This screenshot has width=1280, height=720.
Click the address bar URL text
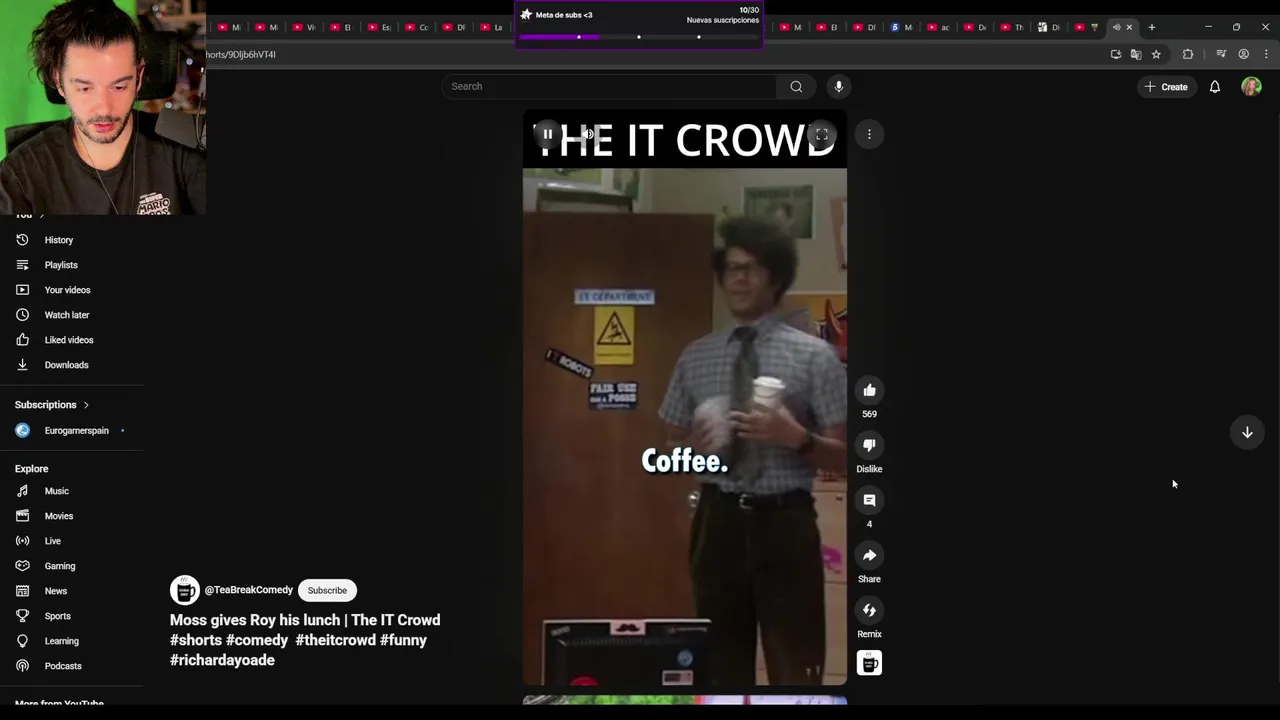[x=241, y=54]
